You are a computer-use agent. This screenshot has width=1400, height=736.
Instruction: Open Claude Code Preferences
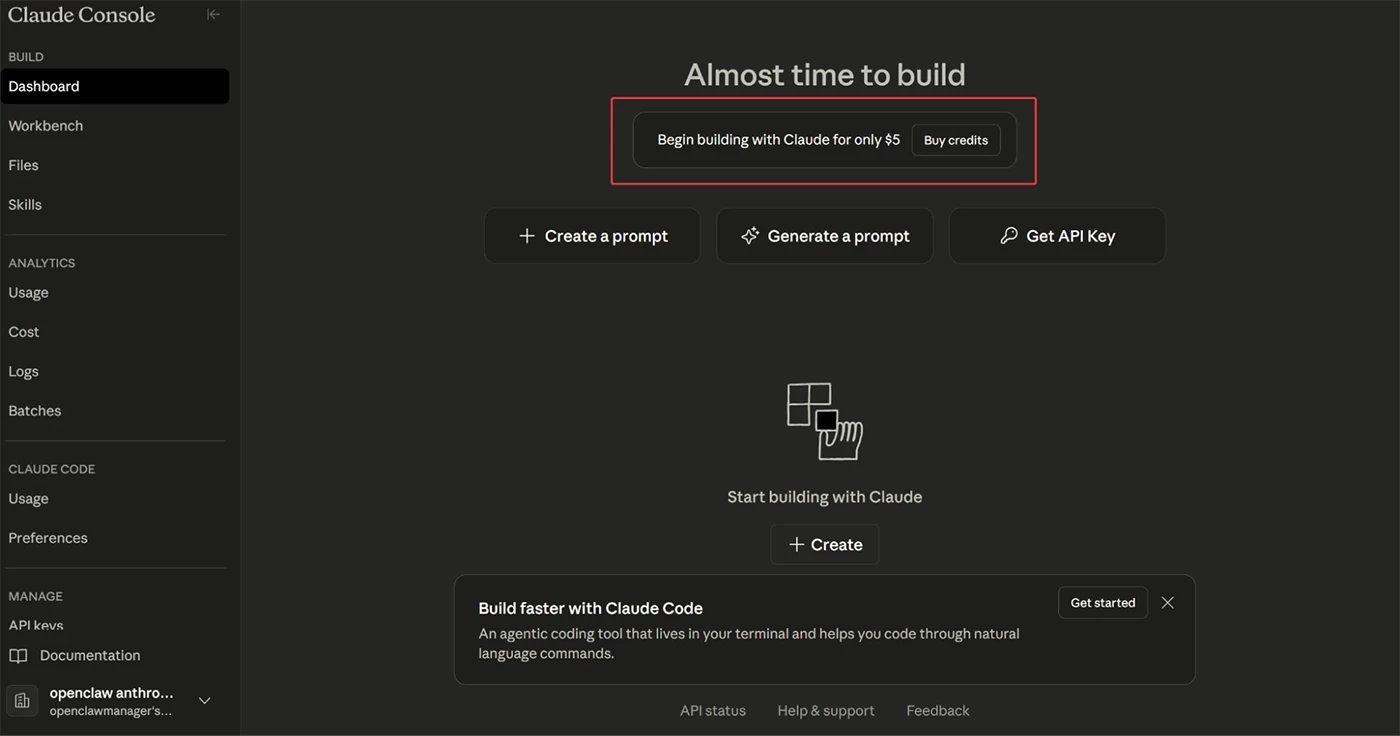pos(48,538)
